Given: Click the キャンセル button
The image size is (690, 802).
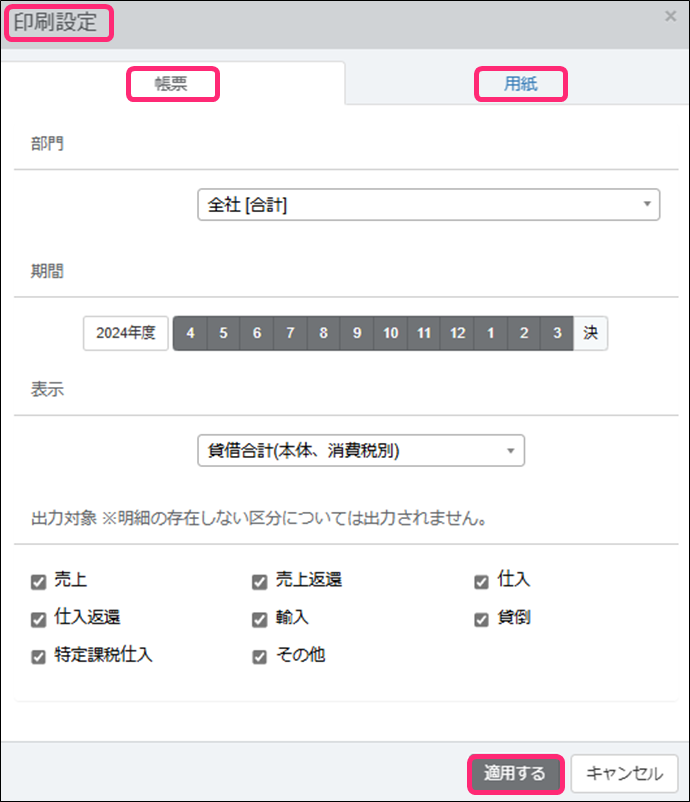Looking at the screenshot, I should (625, 773).
